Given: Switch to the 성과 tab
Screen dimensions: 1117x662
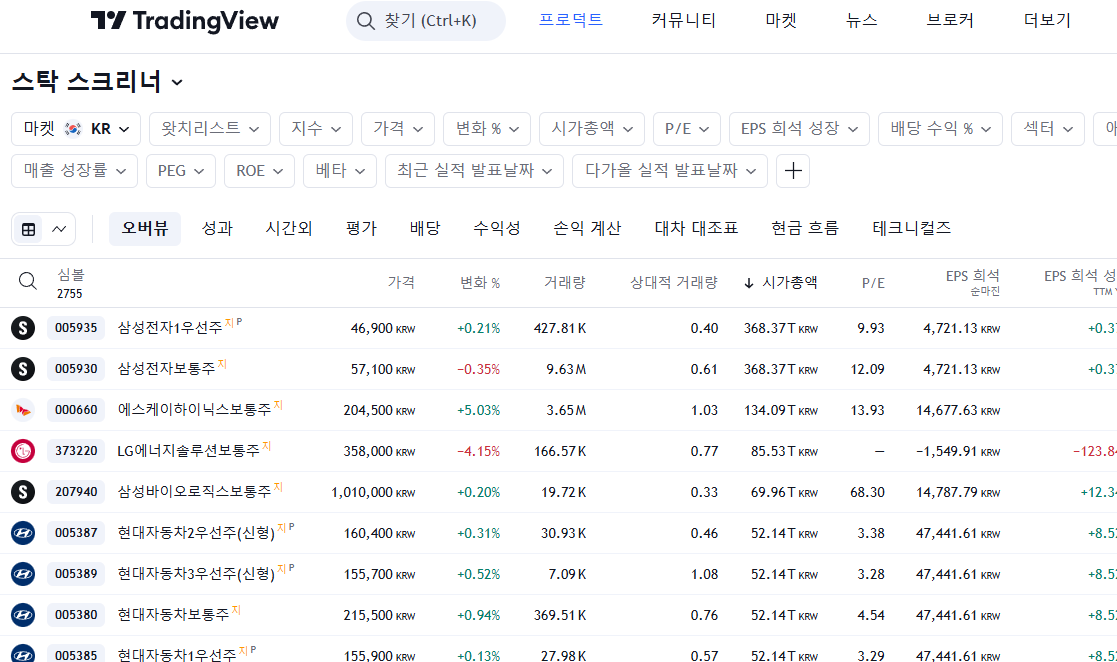Looking at the screenshot, I should (217, 229).
